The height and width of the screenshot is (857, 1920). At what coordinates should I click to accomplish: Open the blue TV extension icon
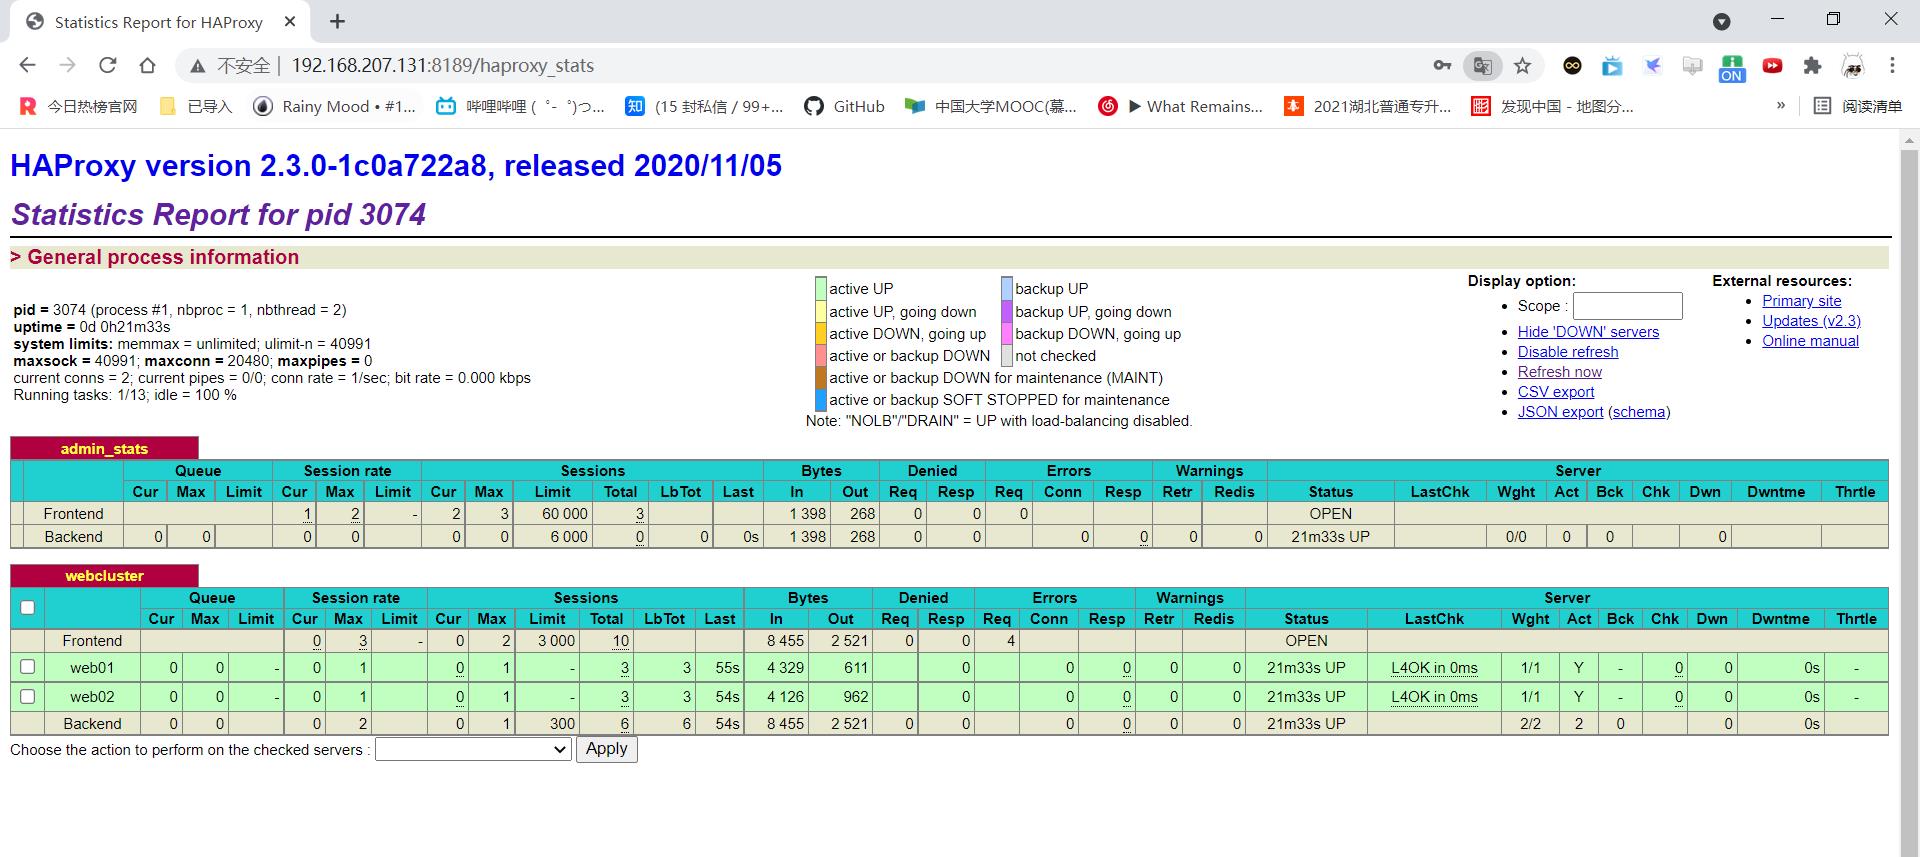(x=1612, y=66)
